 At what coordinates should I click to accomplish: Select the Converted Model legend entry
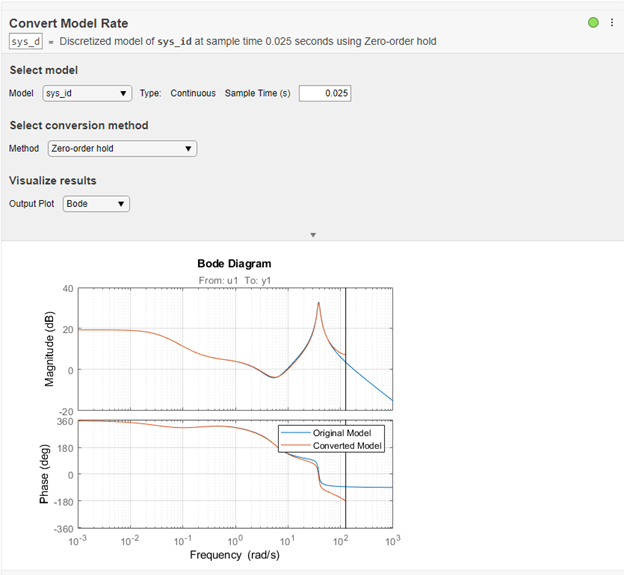click(349, 445)
